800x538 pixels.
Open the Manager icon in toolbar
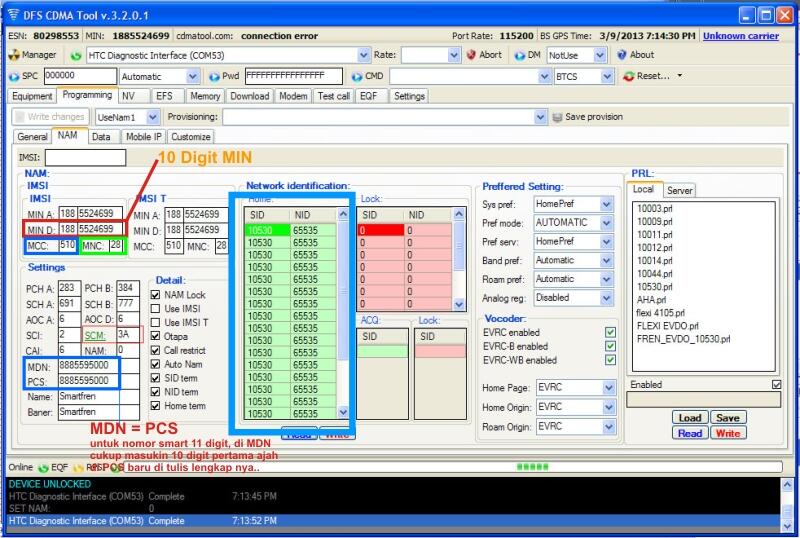14,55
